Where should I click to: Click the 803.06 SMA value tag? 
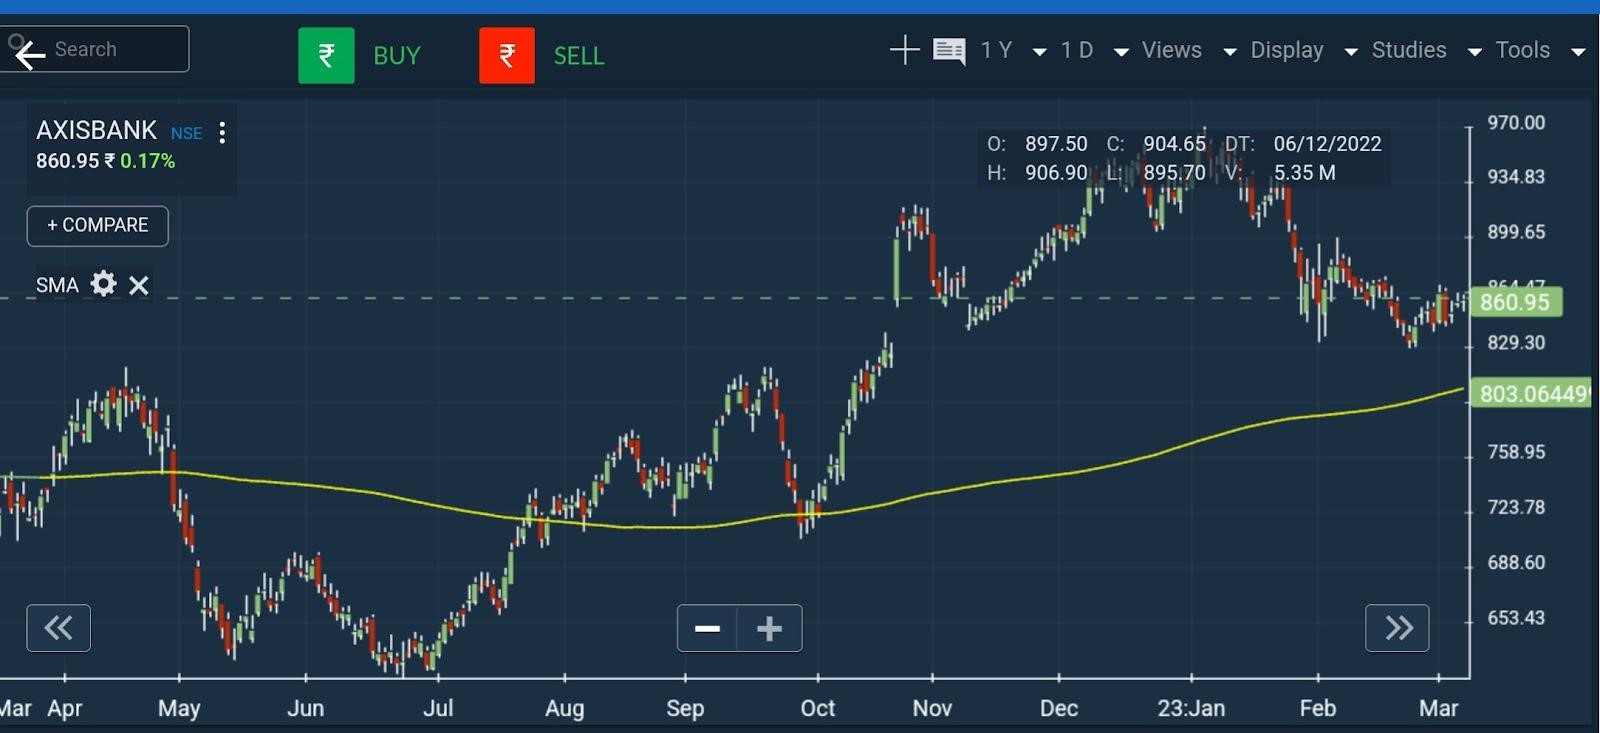1532,394
